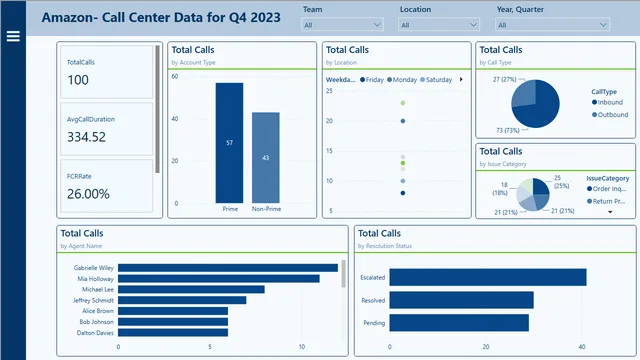
Task: Expand the IssueCategory legend down arrow
Action: coord(610,212)
